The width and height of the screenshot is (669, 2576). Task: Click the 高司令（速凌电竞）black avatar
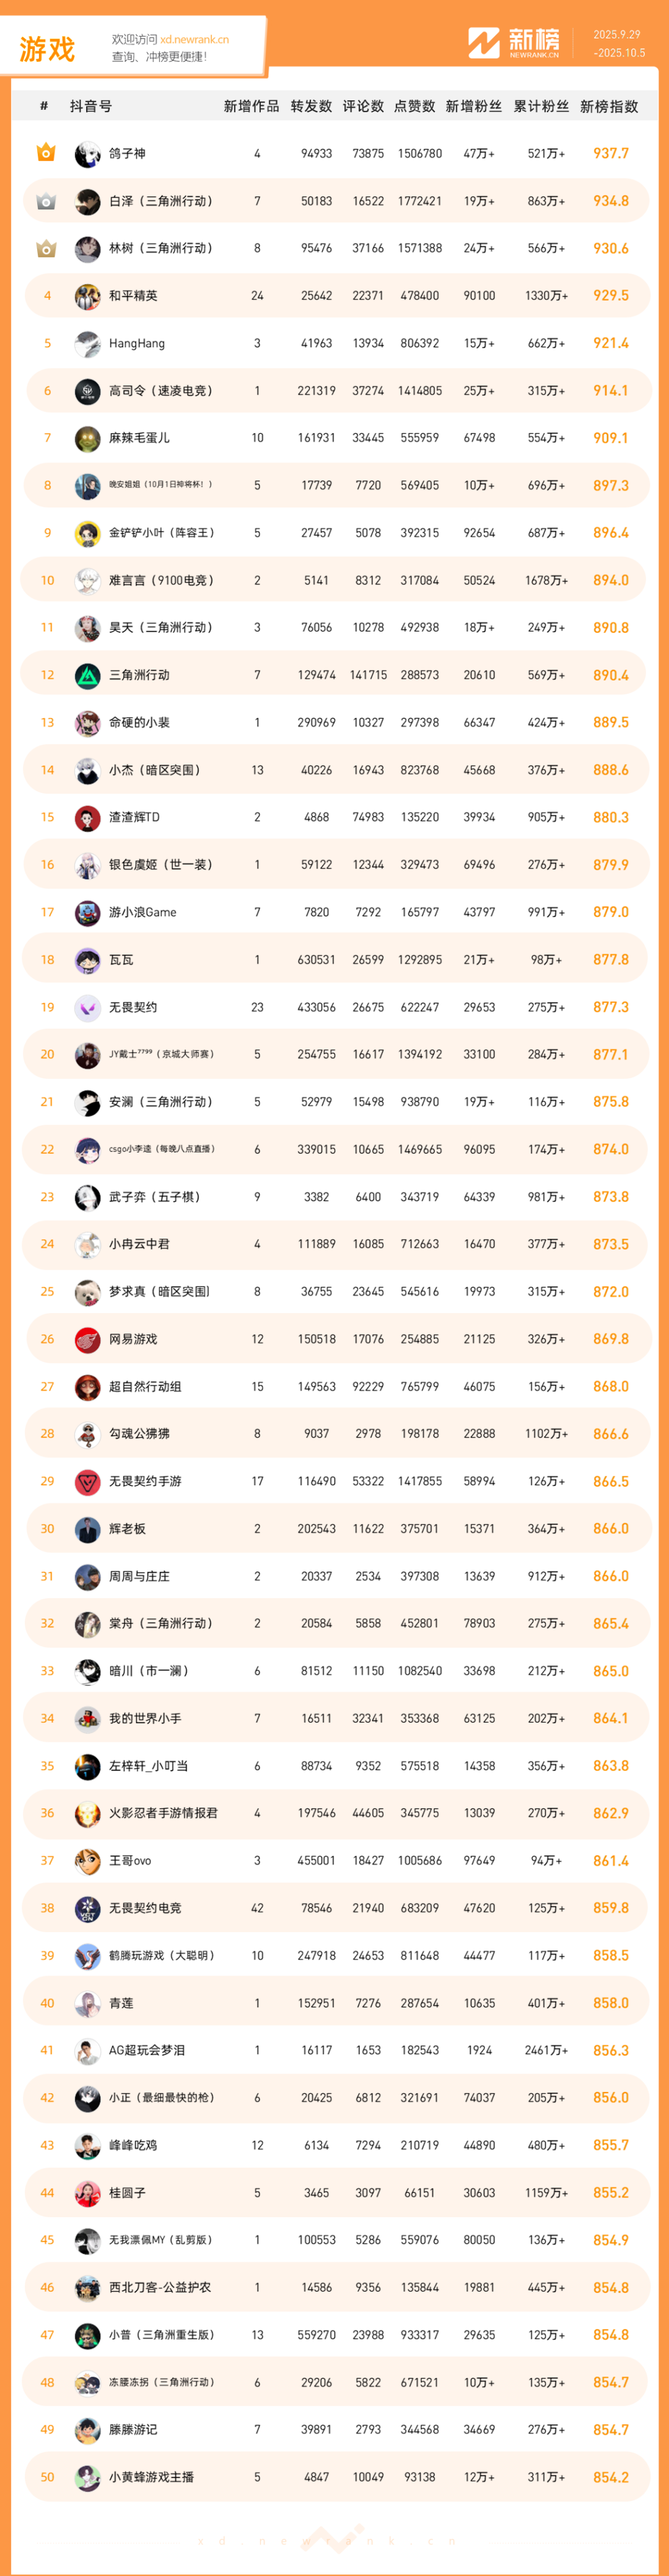[88, 391]
